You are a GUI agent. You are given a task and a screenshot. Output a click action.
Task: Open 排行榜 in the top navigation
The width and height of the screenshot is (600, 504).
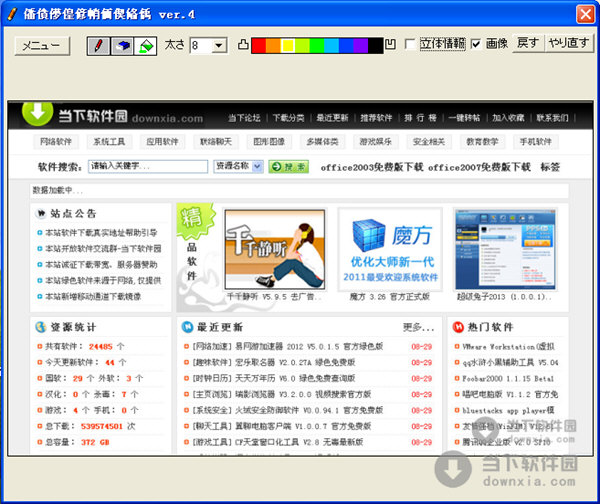[420, 118]
